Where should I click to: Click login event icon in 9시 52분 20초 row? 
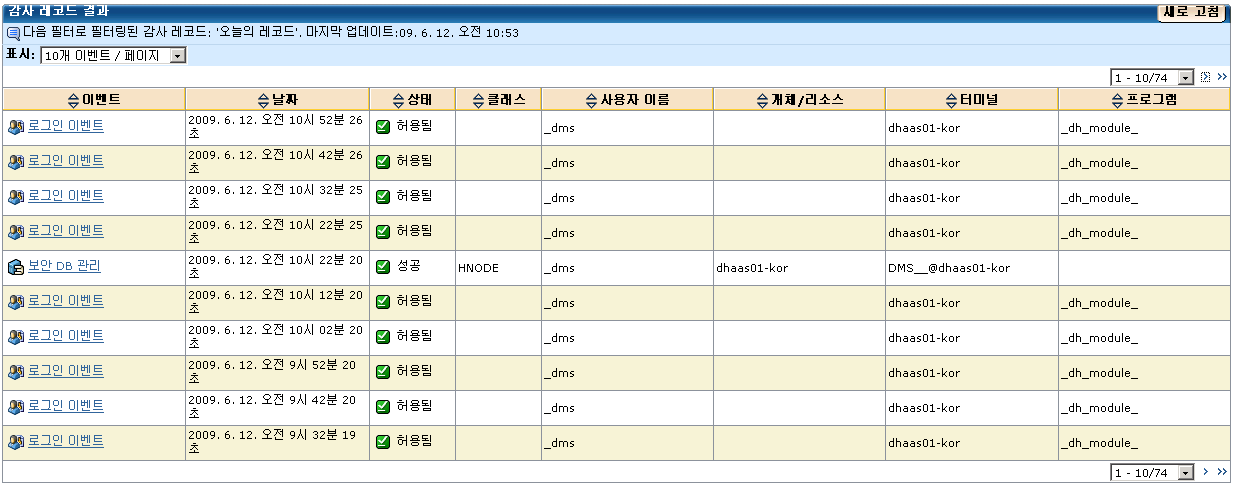(x=15, y=372)
